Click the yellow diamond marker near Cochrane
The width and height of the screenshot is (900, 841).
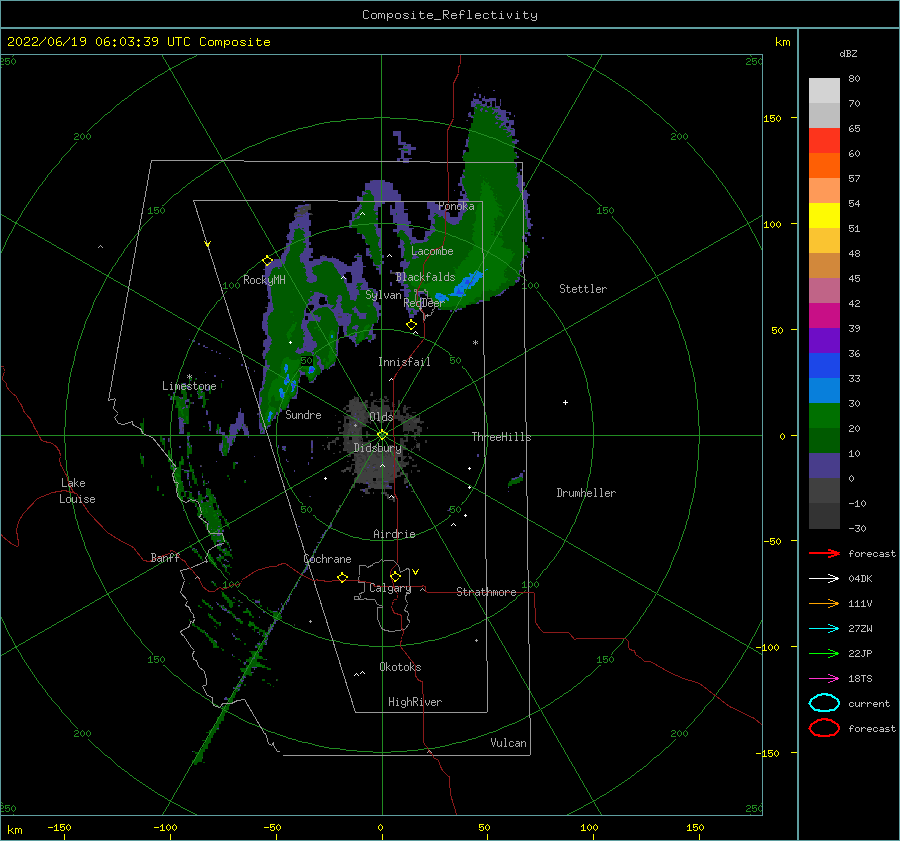tap(343, 577)
